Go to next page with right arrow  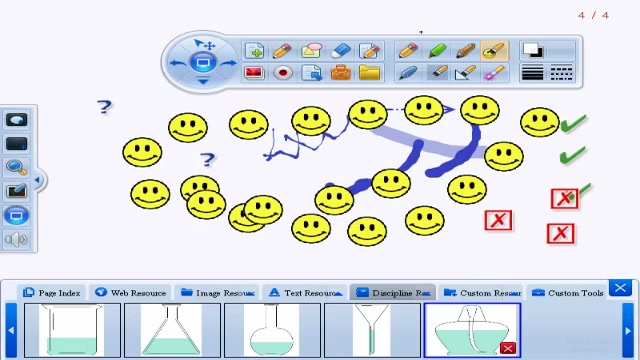229,63
